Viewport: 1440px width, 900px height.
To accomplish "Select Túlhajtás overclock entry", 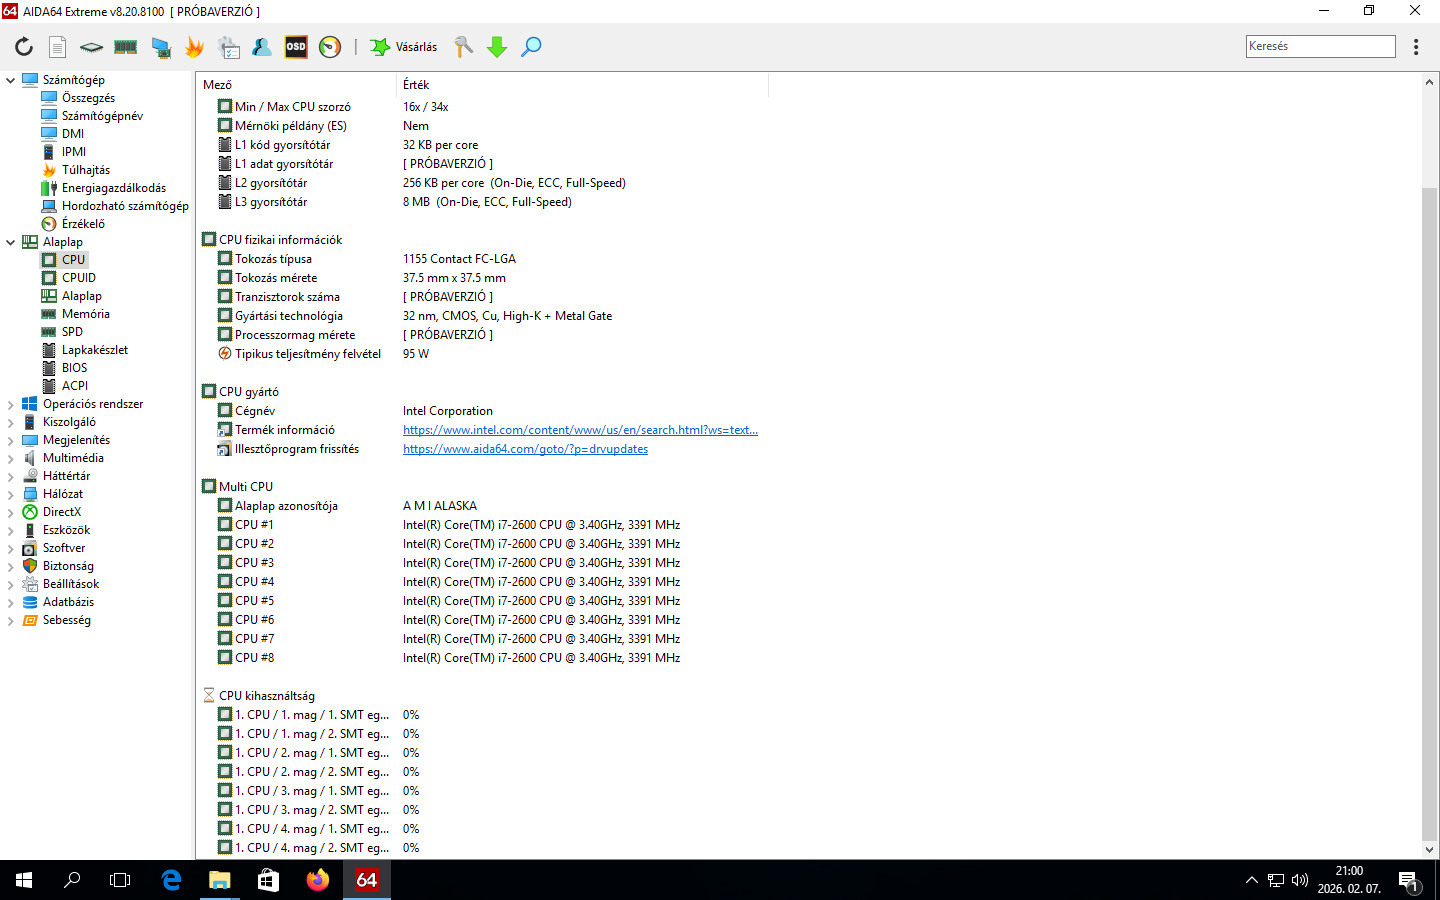I will (85, 170).
